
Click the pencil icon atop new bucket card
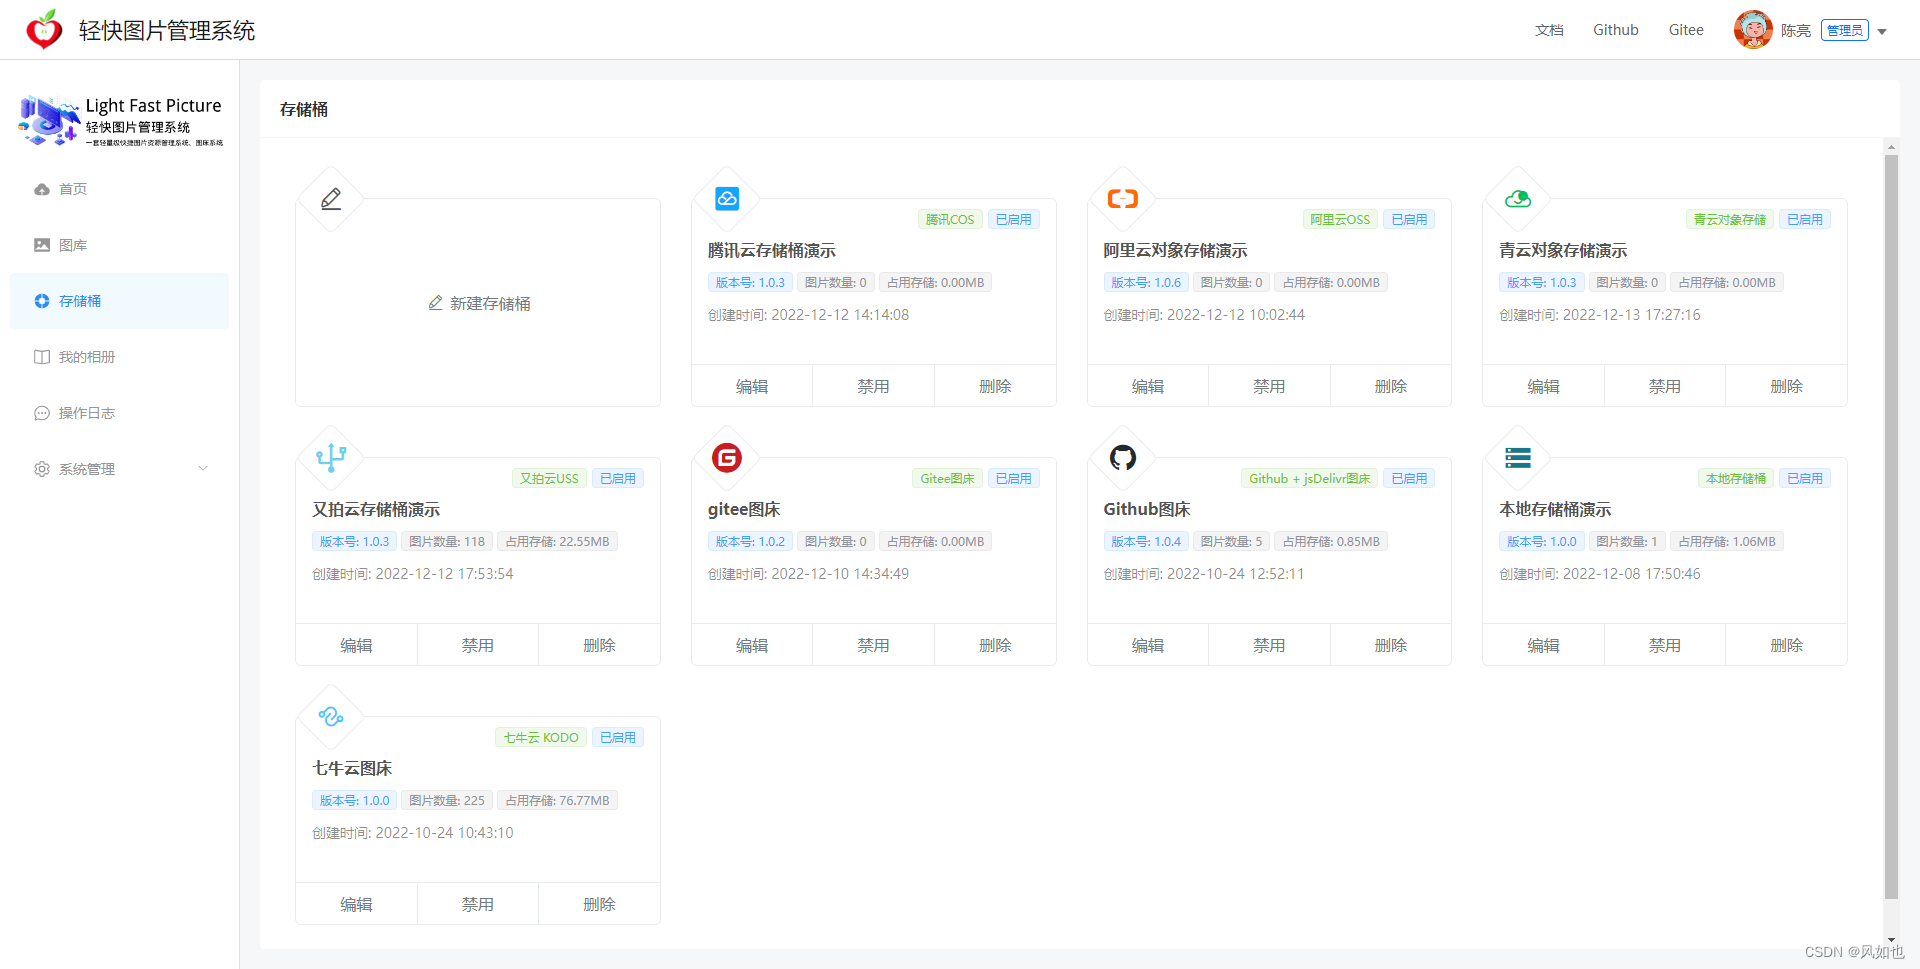tap(331, 199)
